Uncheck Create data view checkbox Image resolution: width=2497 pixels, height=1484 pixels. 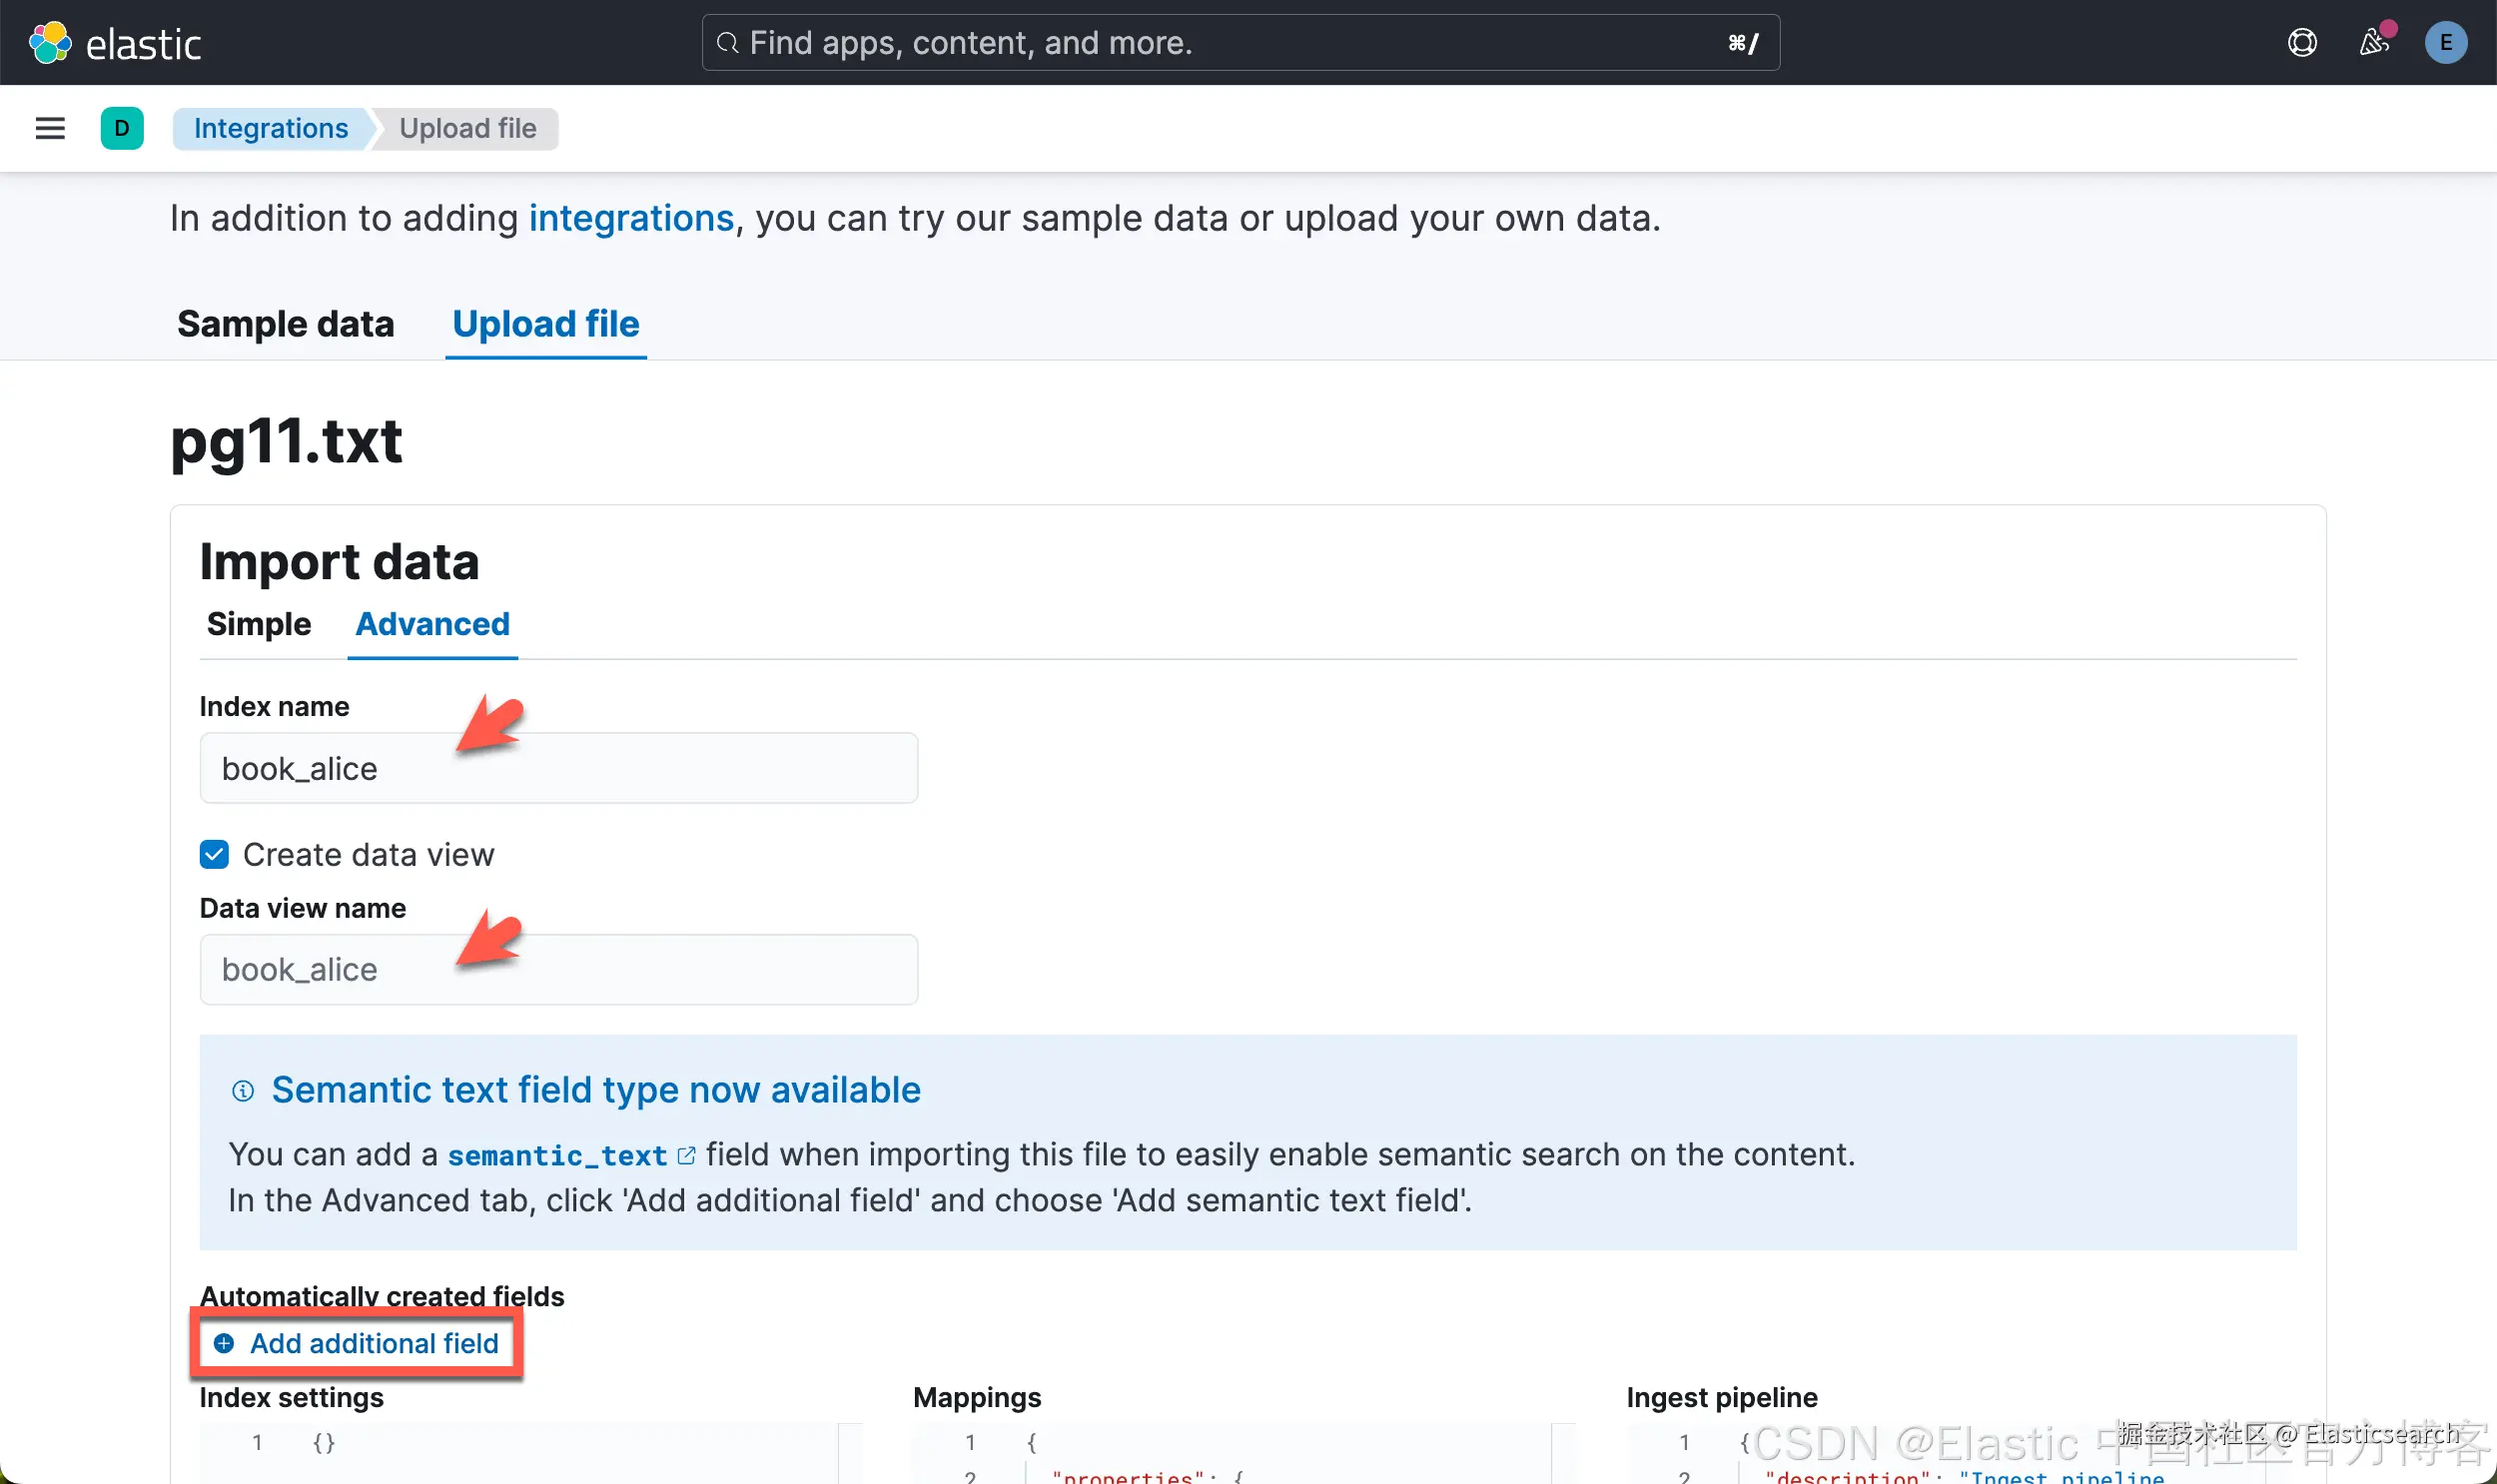point(214,854)
